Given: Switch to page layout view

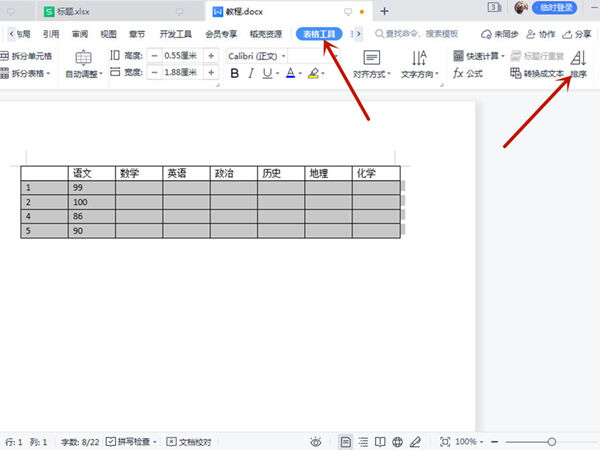Looking at the screenshot, I should click(345, 441).
